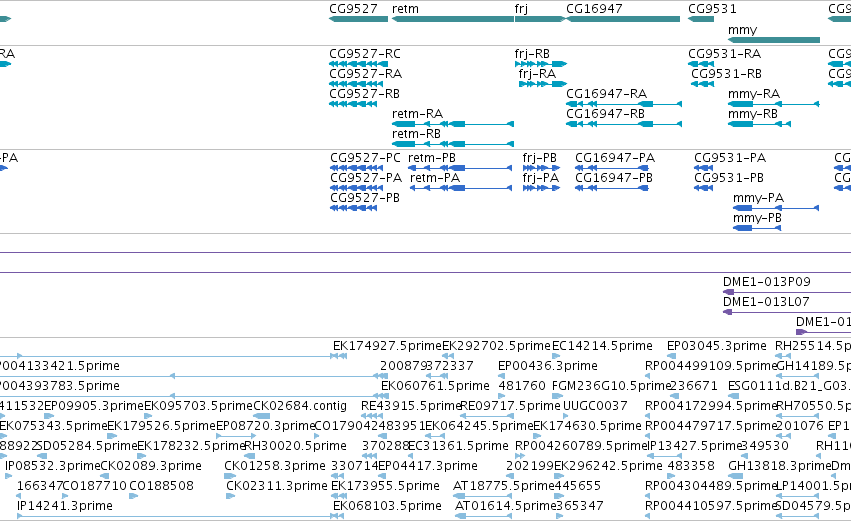Click EST IP13427.5prime
The height and width of the screenshot is (521, 851).
click(696, 446)
